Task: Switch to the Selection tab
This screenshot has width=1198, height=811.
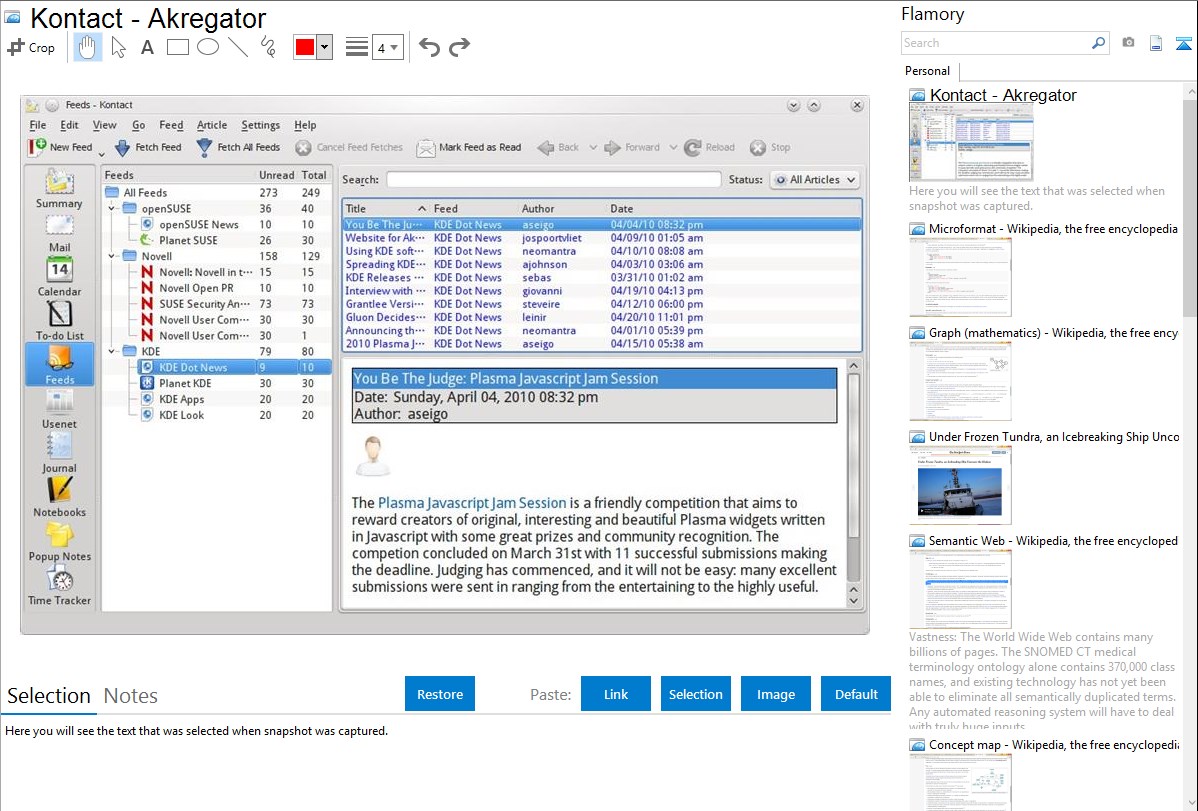Action: (49, 696)
